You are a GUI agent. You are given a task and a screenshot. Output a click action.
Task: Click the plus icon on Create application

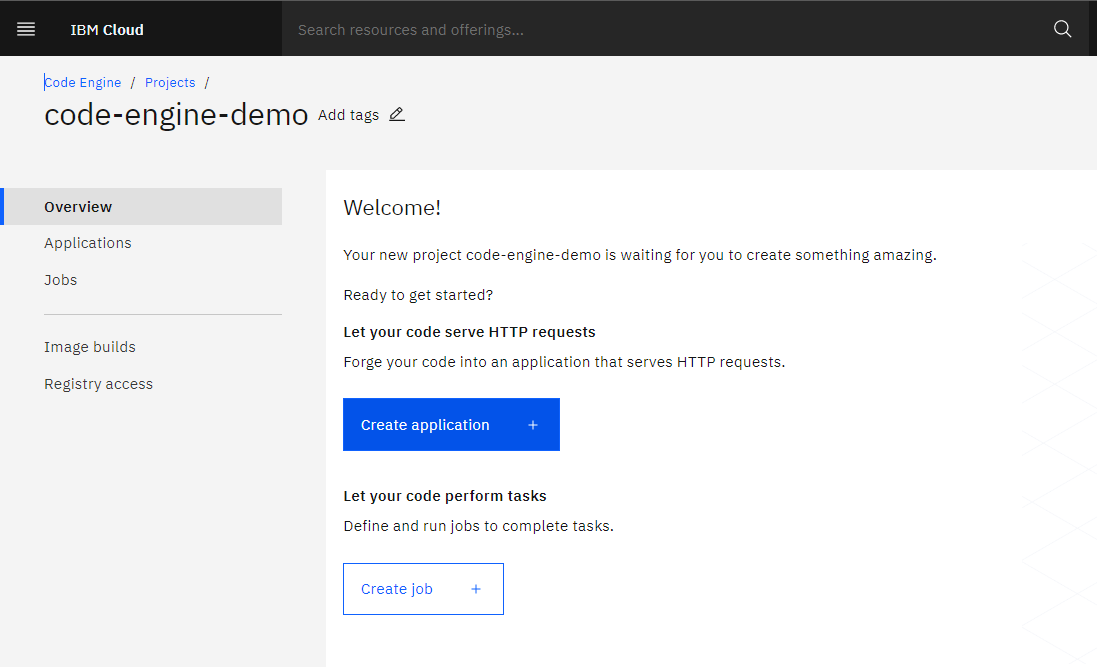[532, 425]
